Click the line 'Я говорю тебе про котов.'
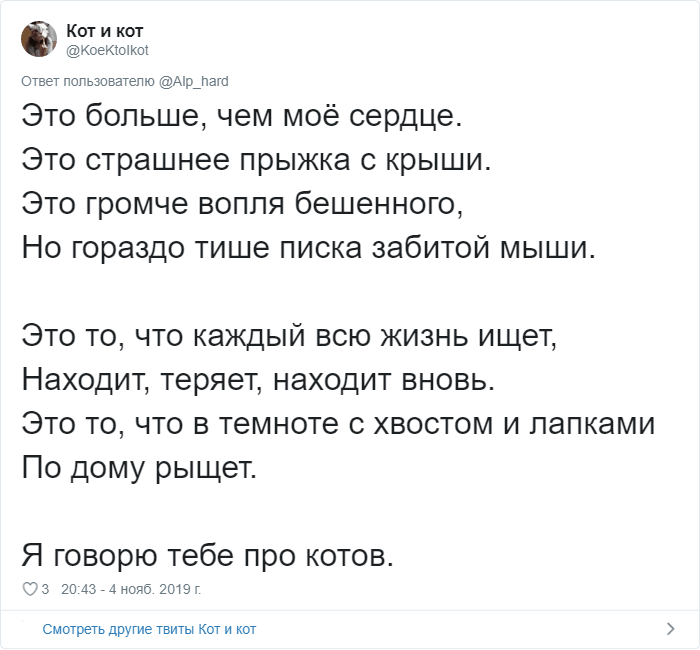The image size is (700, 650). [x=208, y=556]
